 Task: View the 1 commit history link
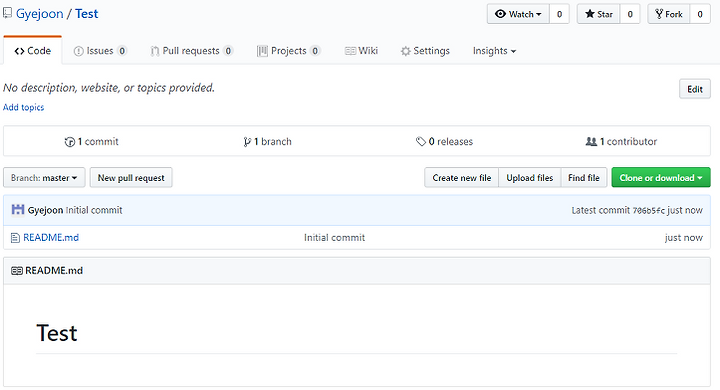click(91, 141)
